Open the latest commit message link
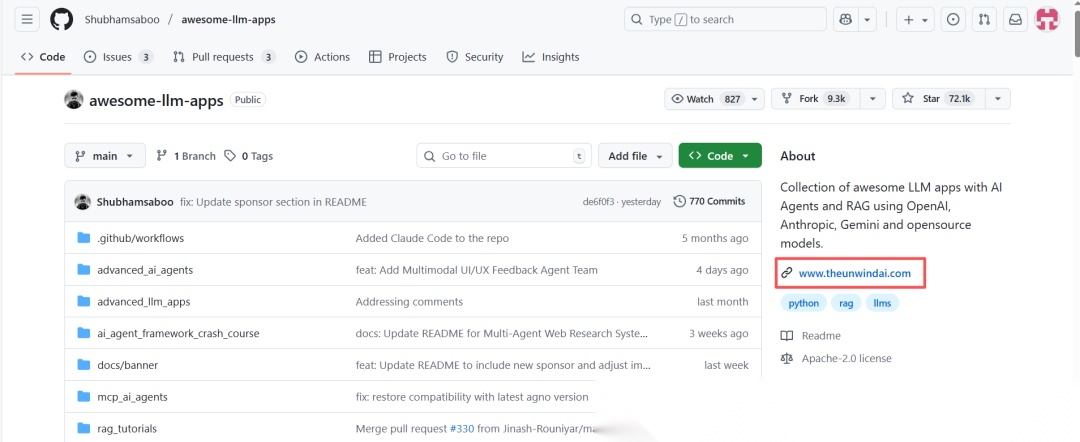The height and width of the screenshot is (442, 1080). click(273, 202)
